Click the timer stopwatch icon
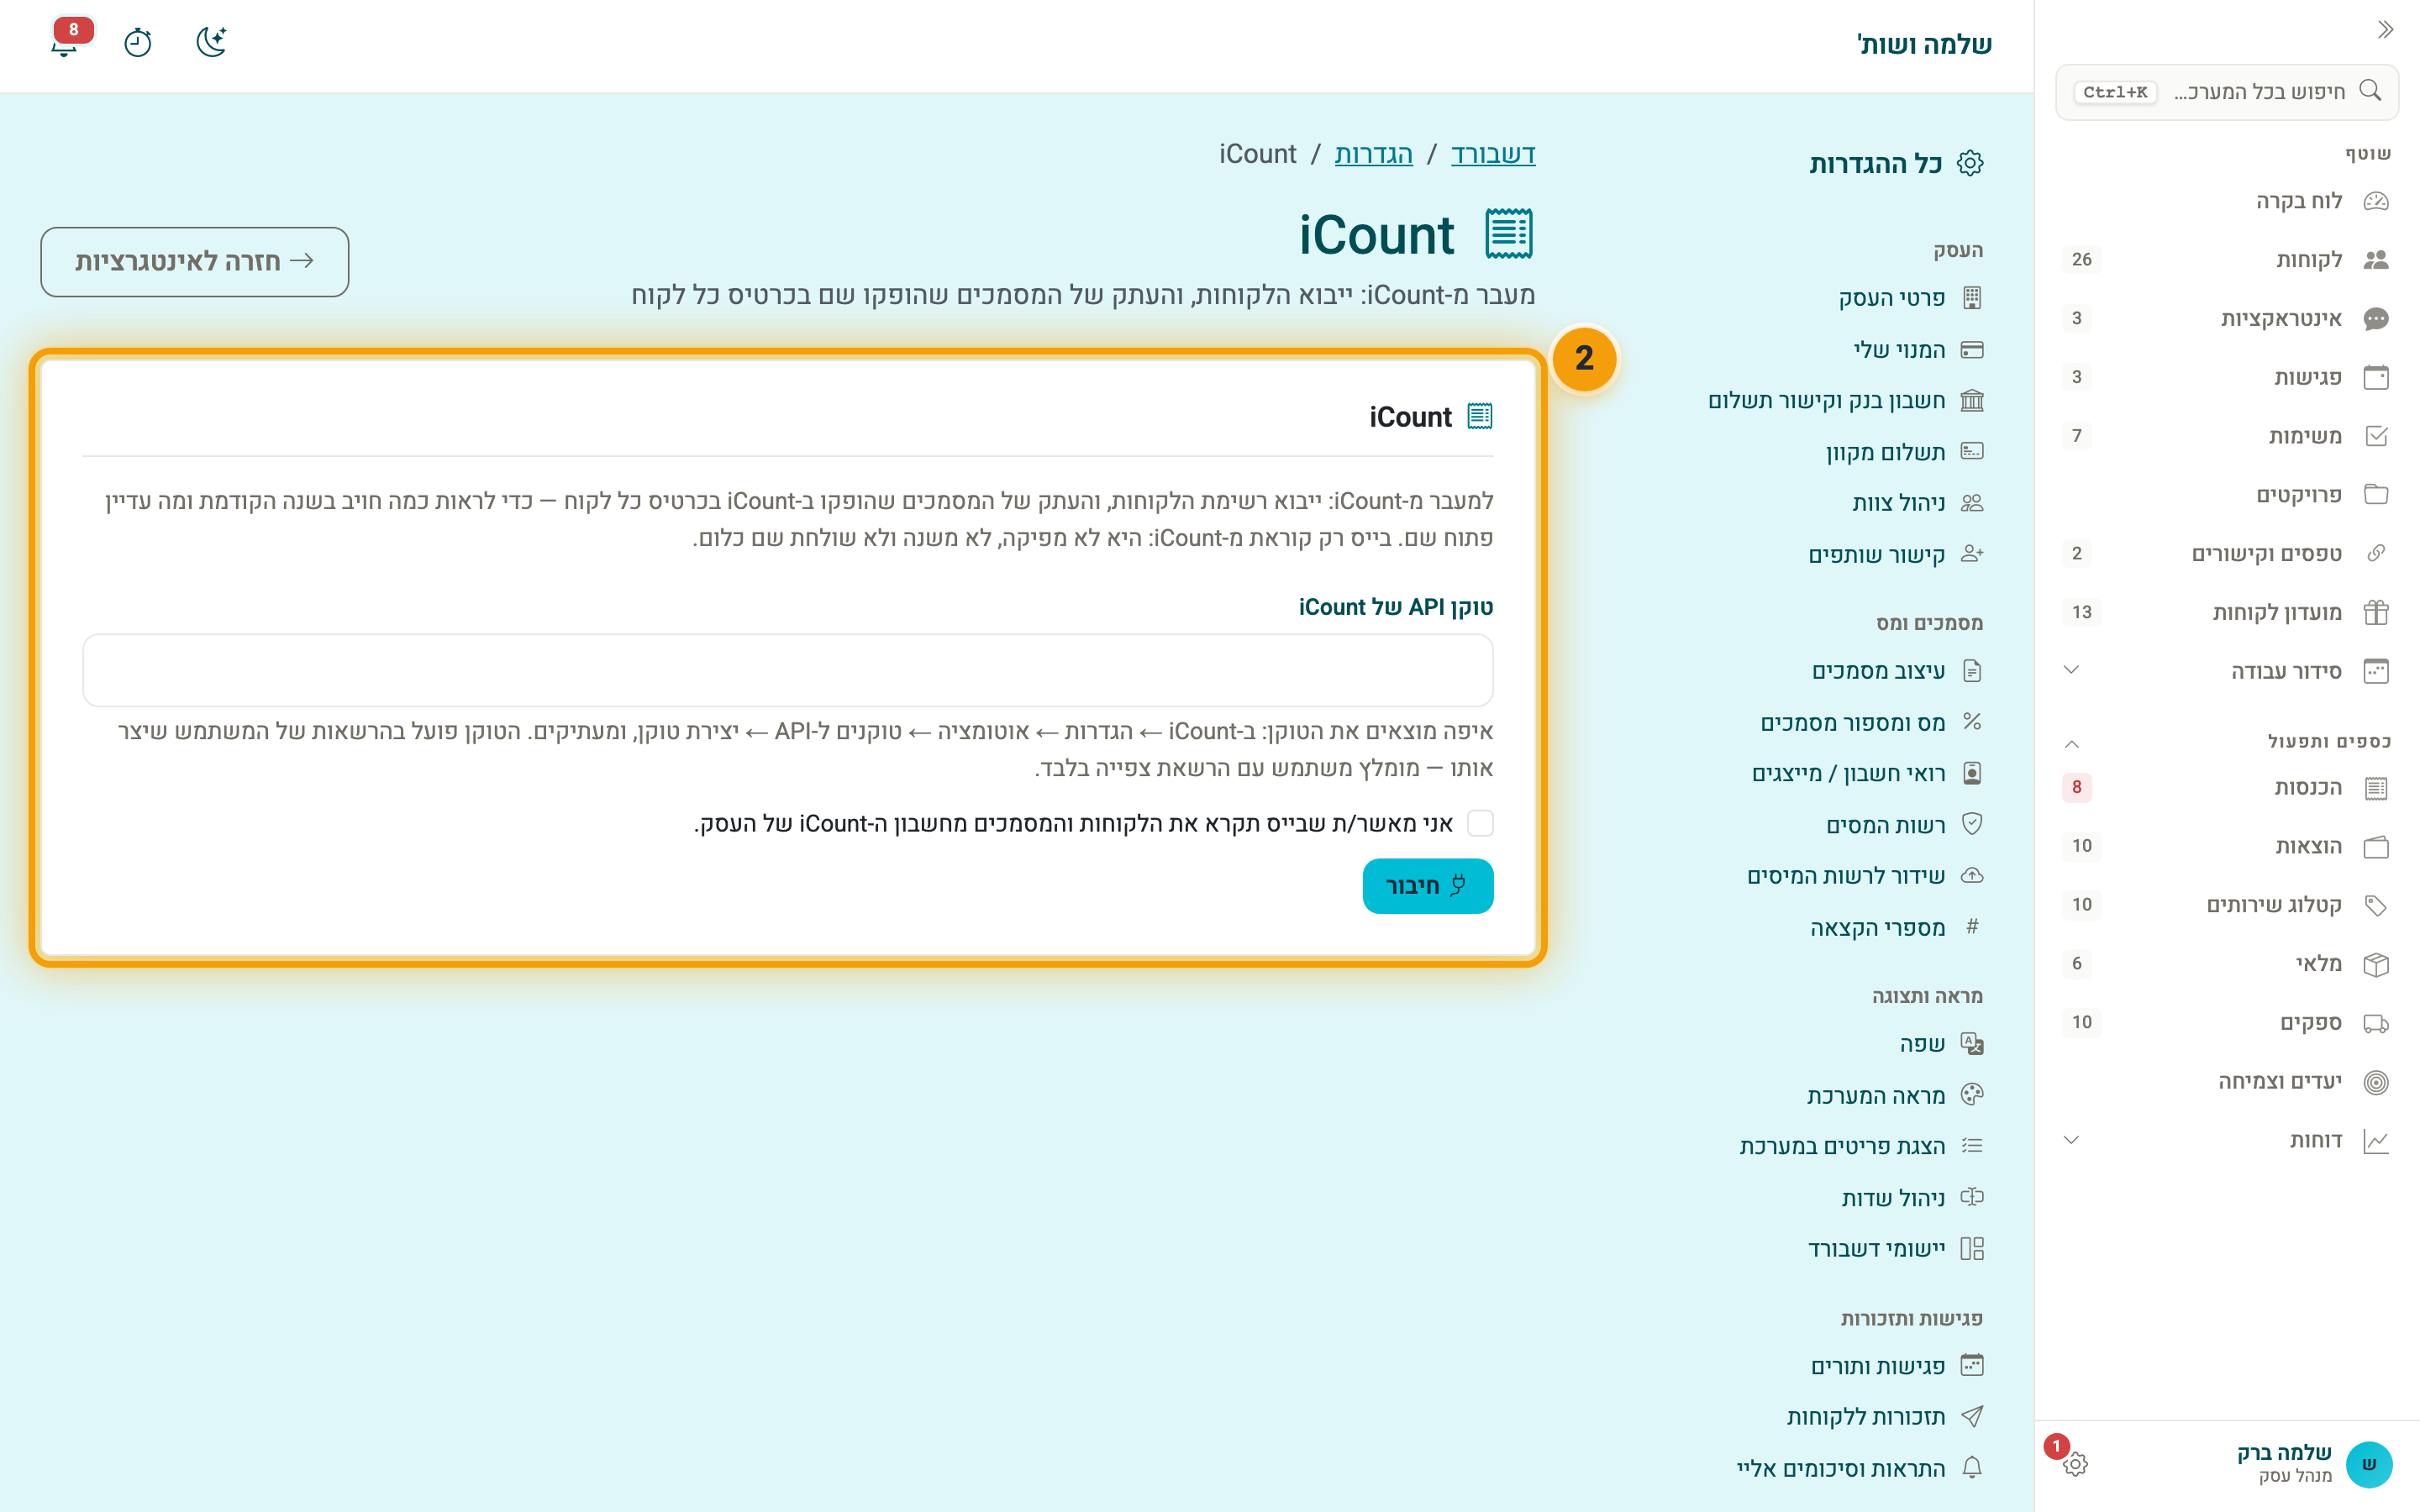 [138, 43]
